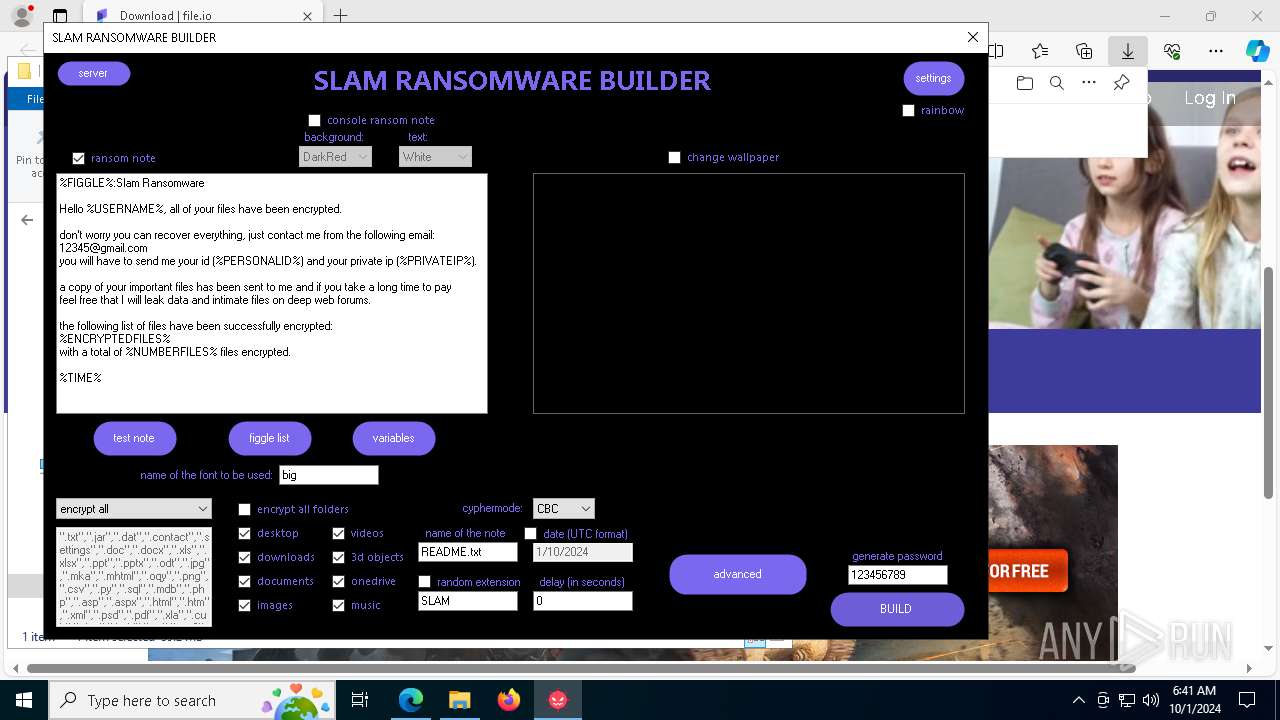This screenshot has height=720, width=1280.
Task: Click the font name field containing big
Action: click(329, 475)
